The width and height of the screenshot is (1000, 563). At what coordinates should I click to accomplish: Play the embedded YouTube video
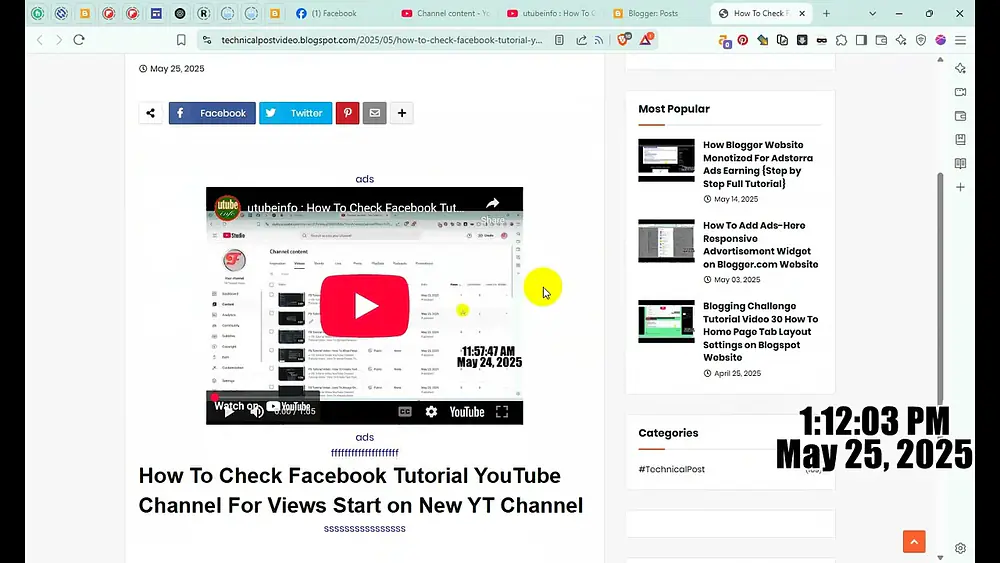(x=365, y=305)
